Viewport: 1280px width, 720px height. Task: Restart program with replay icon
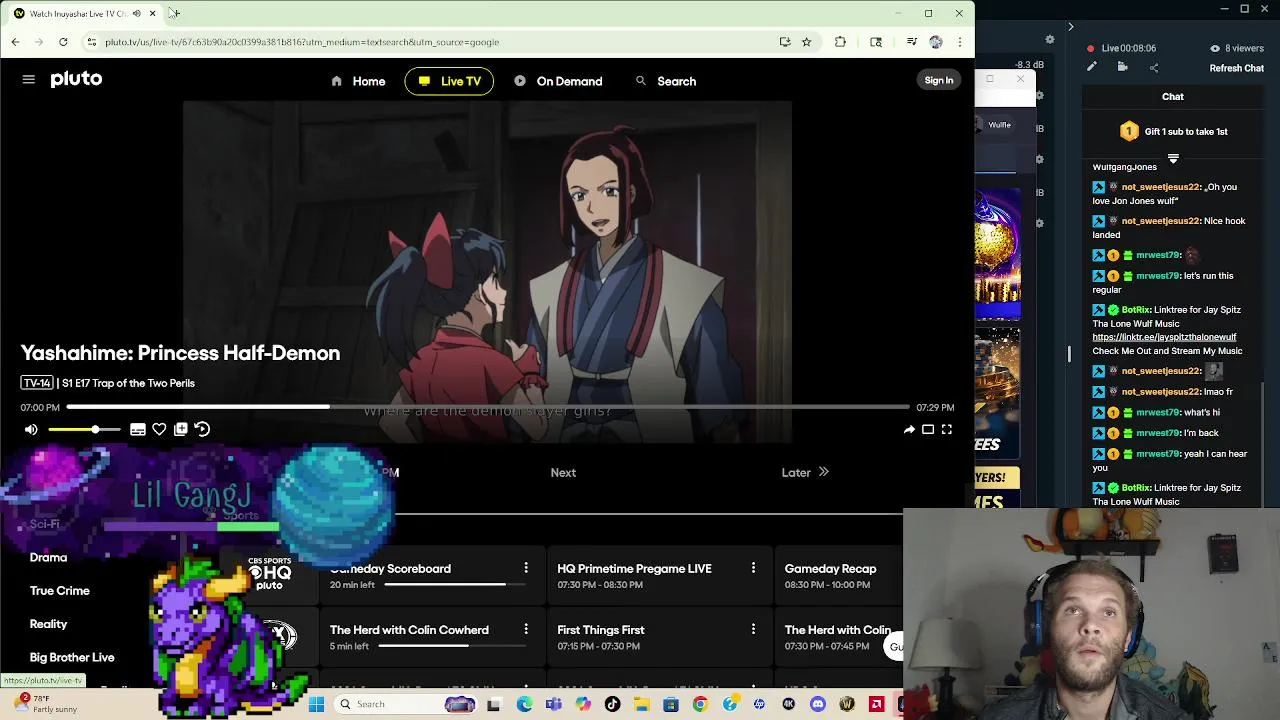pos(202,429)
